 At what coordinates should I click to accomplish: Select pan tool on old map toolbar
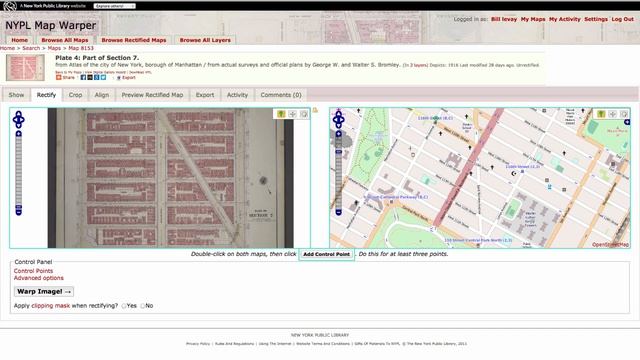[x=304, y=114]
